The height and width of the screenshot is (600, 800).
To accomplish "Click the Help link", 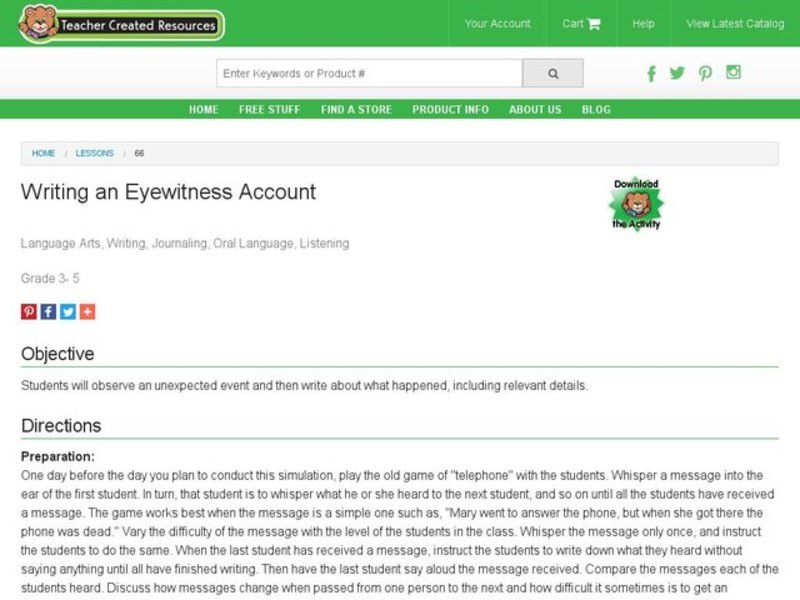I will [643, 23].
